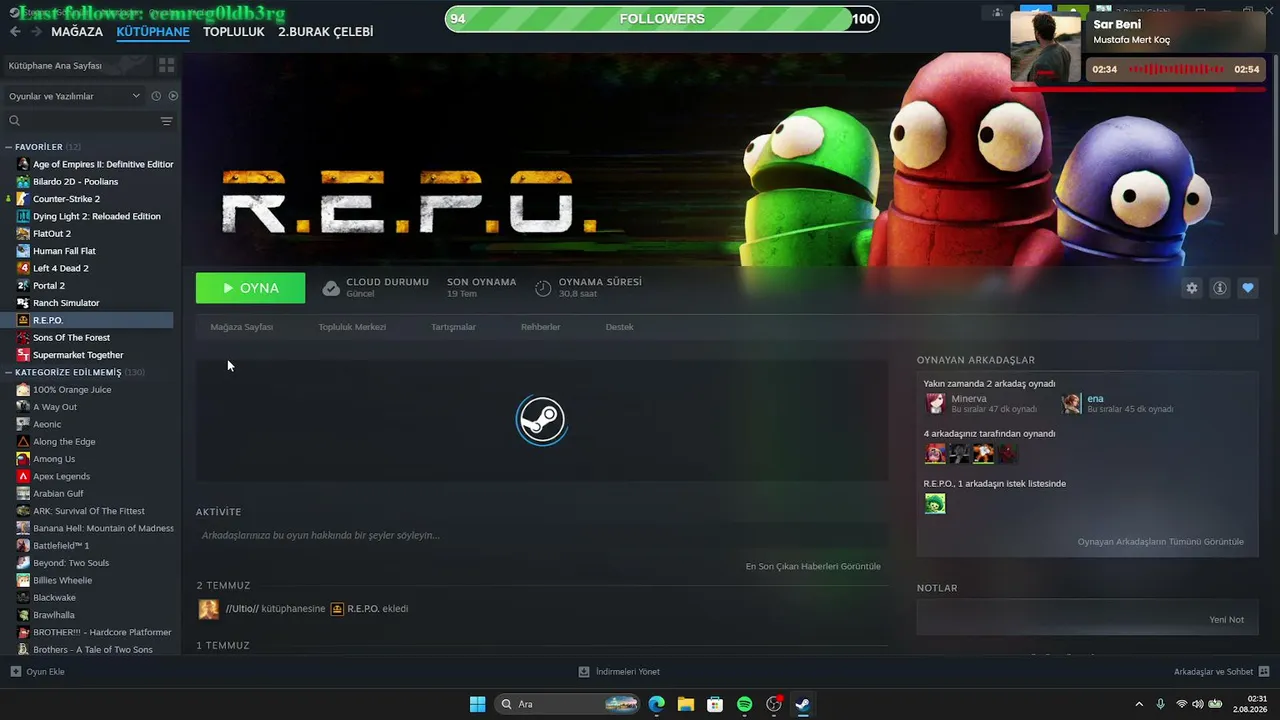This screenshot has width=1280, height=720.
Task: Go forward with the Steam forward arrow
Action: [x=36, y=32]
